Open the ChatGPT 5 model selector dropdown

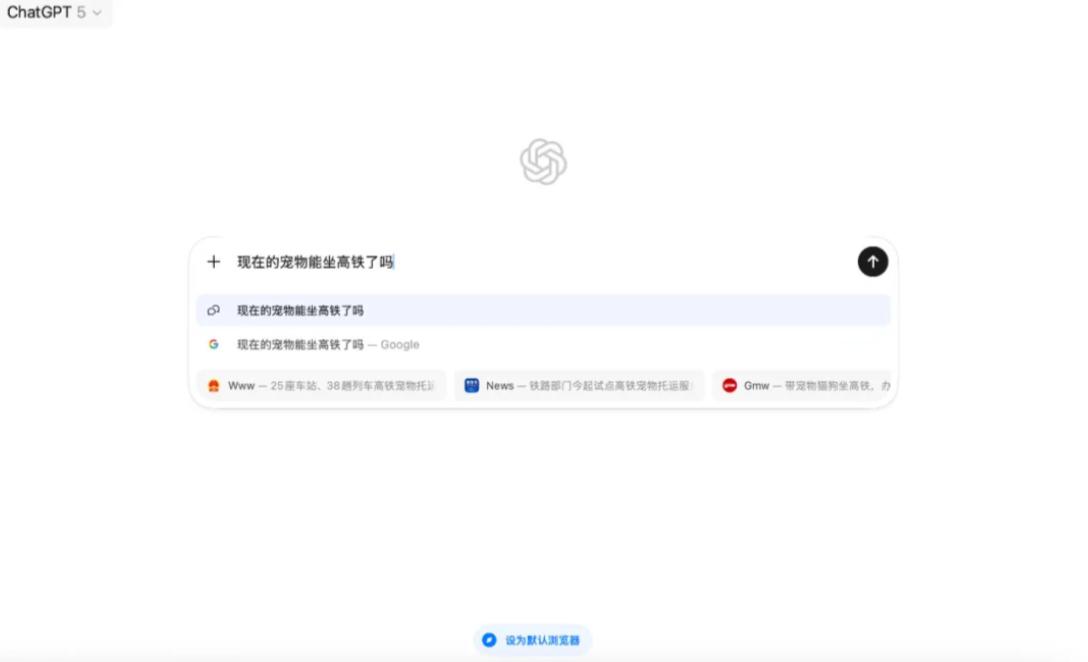(x=54, y=12)
